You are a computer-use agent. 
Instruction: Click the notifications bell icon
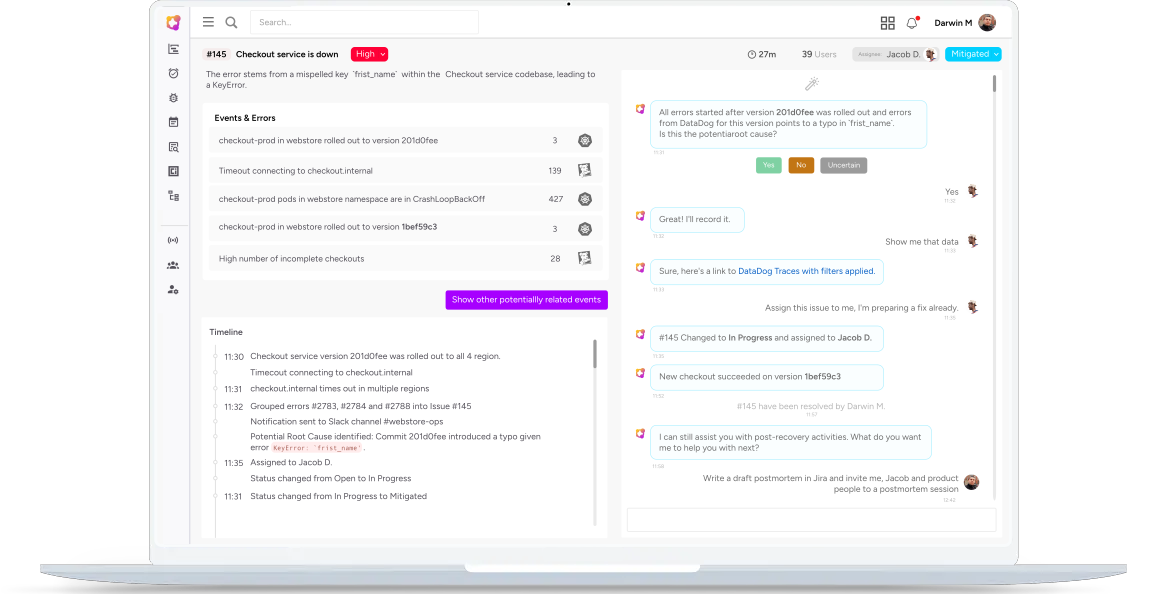(912, 23)
